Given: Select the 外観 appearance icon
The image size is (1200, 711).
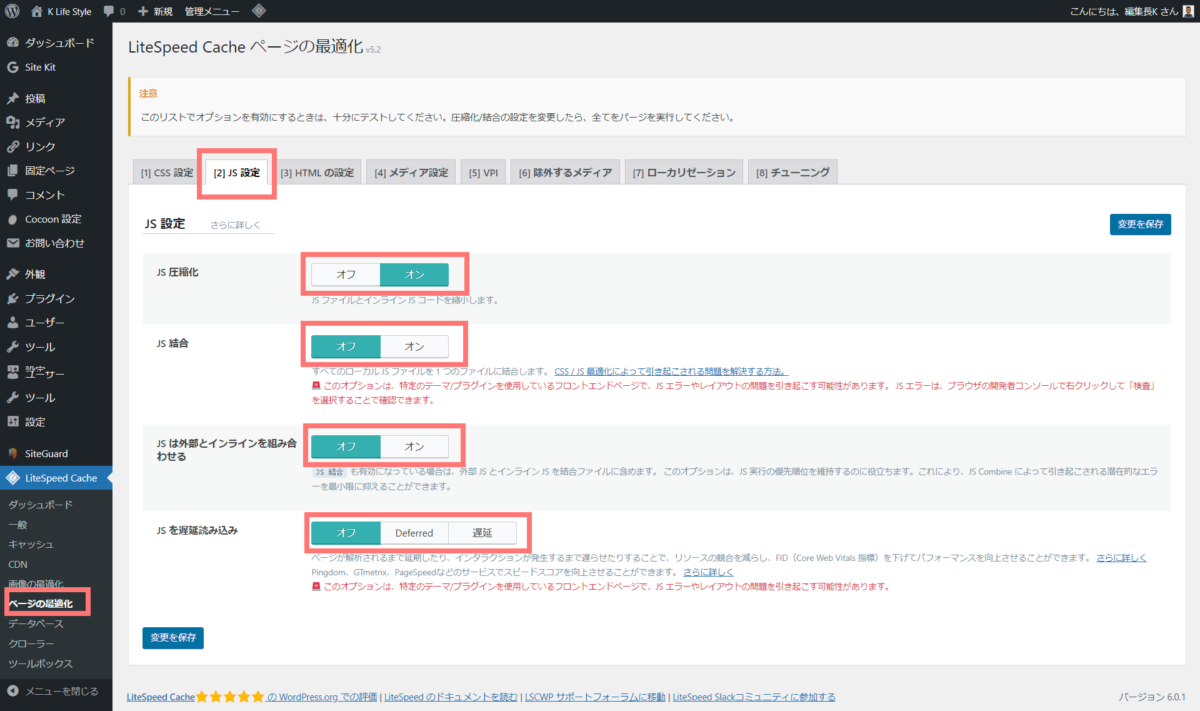Looking at the screenshot, I should (x=12, y=272).
